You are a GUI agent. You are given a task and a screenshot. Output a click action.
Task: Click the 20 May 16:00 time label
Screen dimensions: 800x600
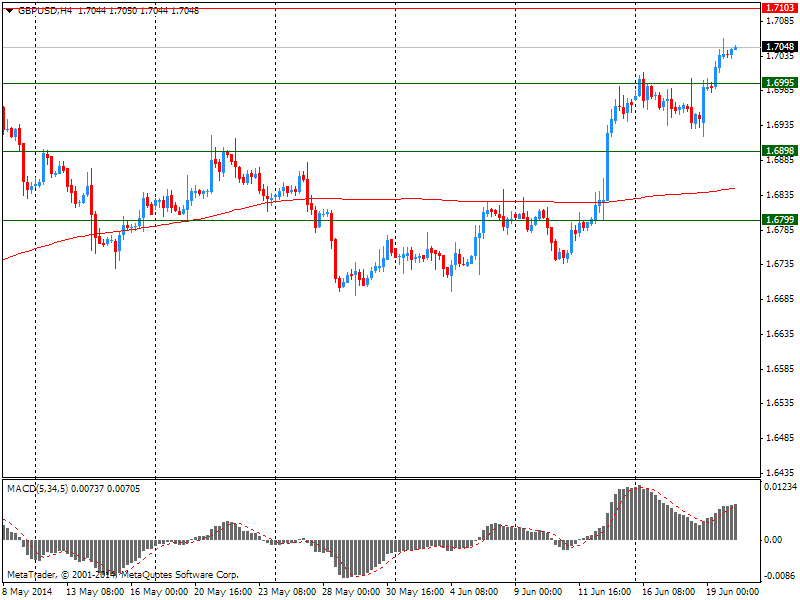(223, 592)
